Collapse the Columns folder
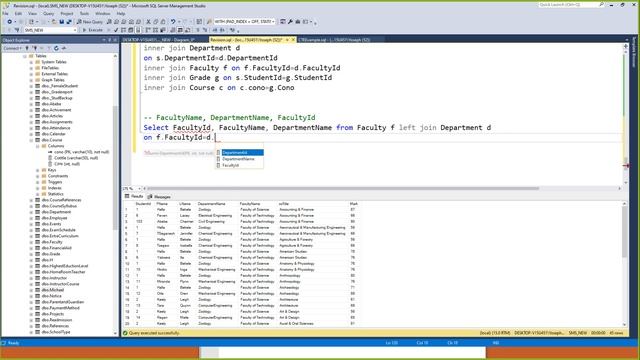 pos(38,146)
